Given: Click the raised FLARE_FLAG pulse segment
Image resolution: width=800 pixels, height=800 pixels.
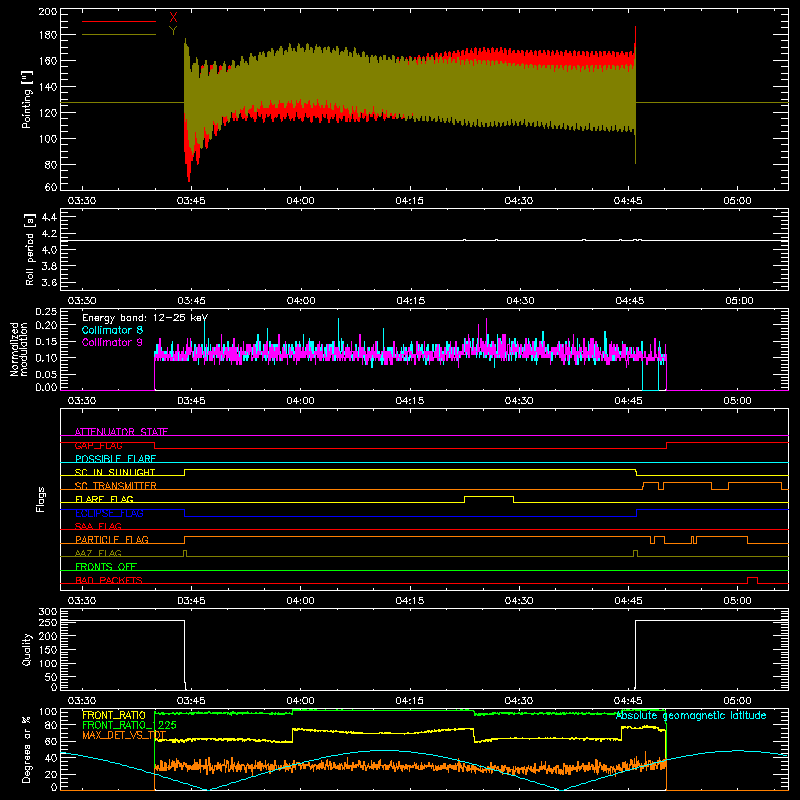Looking at the screenshot, I should tap(489, 496).
